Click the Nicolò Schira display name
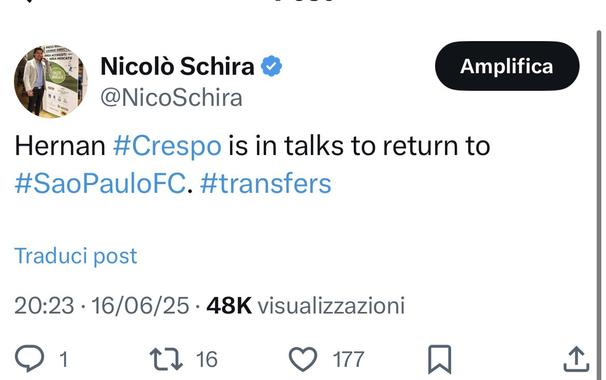 coord(177,66)
